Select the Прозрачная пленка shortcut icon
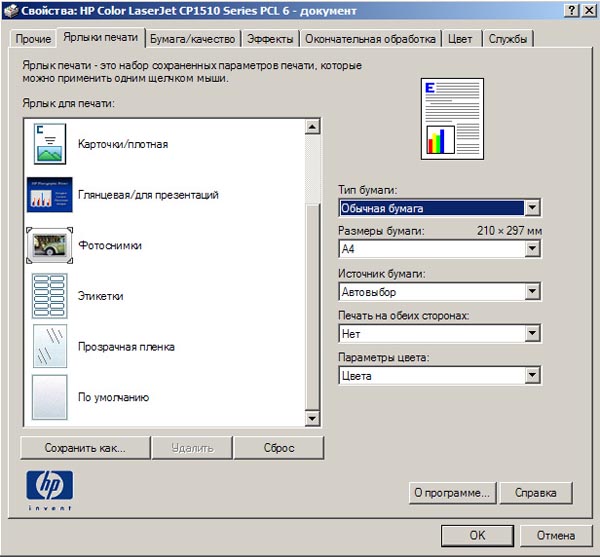This screenshot has width=600, height=557. [x=50, y=346]
